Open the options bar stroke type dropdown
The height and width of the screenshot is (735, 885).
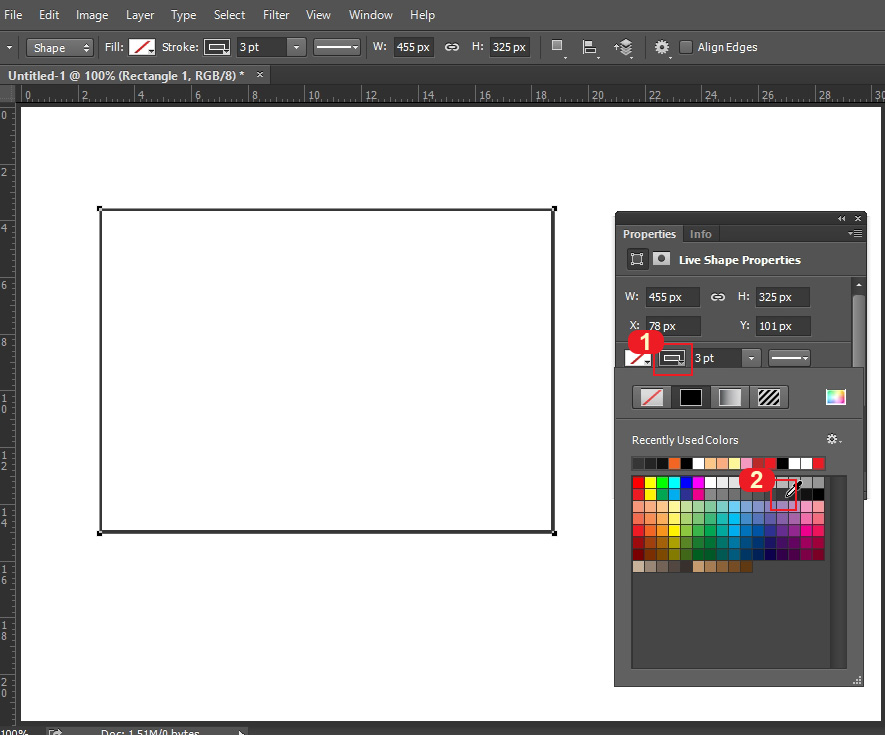(x=337, y=47)
